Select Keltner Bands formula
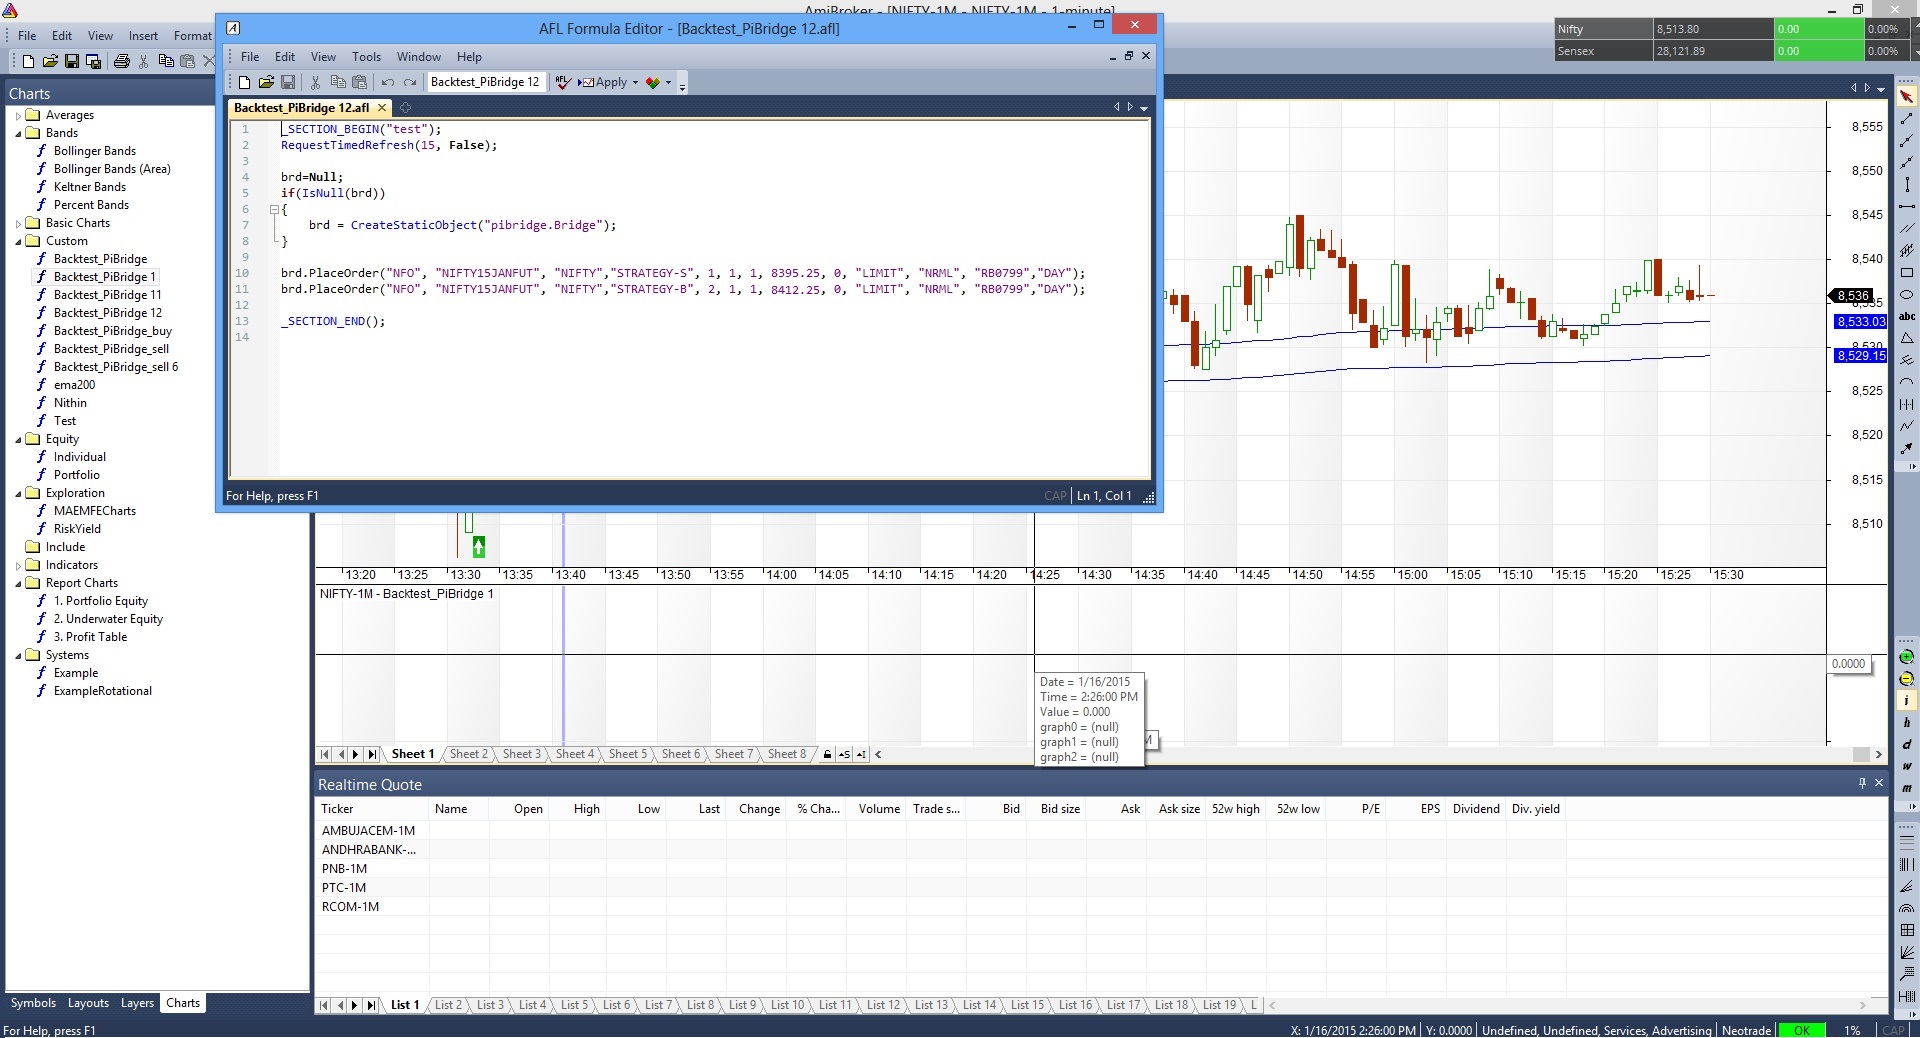Screen dimensions: 1920x1038 click(x=90, y=187)
